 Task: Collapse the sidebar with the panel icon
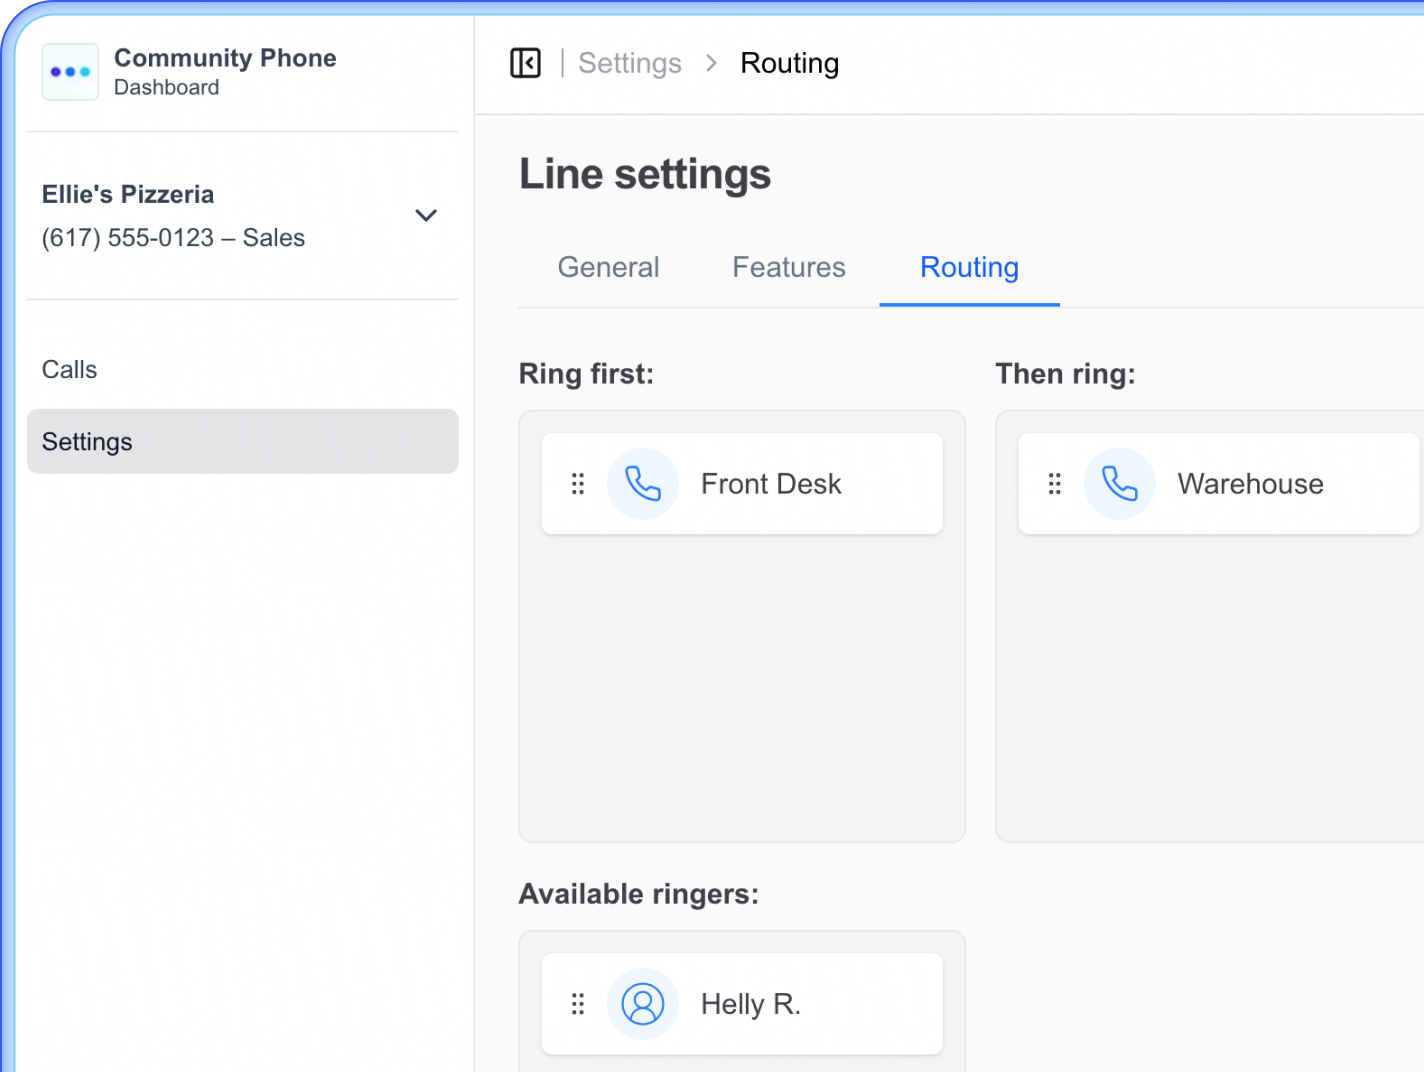(525, 63)
